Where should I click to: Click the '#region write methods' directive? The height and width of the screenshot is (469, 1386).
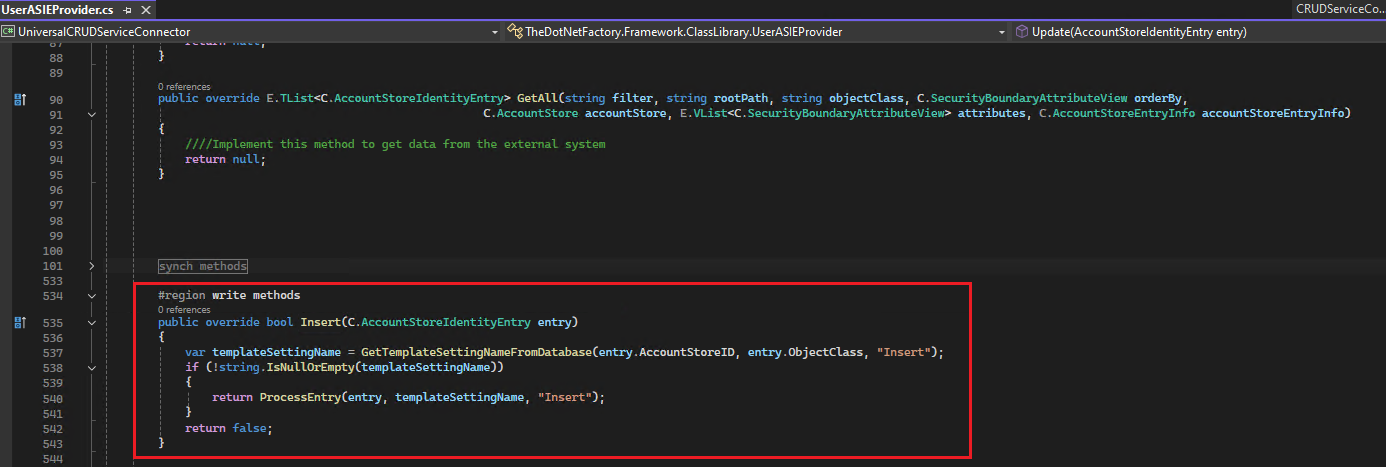(229, 296)
